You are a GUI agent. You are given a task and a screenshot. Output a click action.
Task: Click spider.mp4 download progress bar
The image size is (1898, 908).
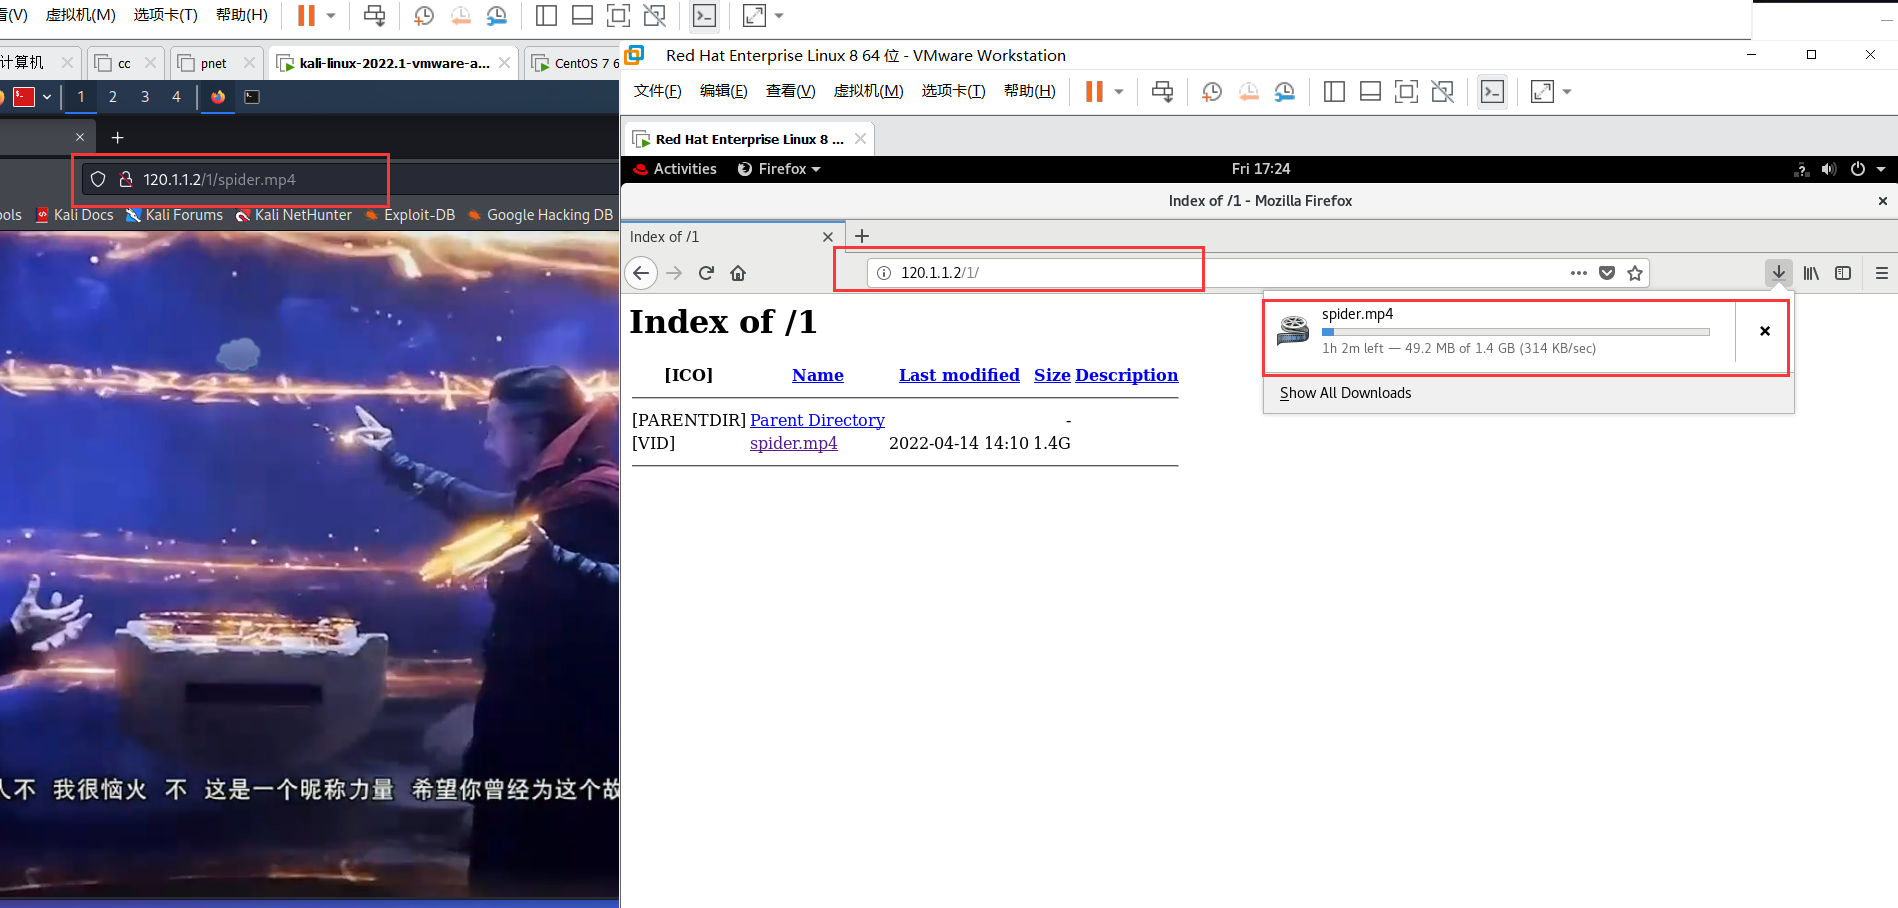[x=1516, y=332]
